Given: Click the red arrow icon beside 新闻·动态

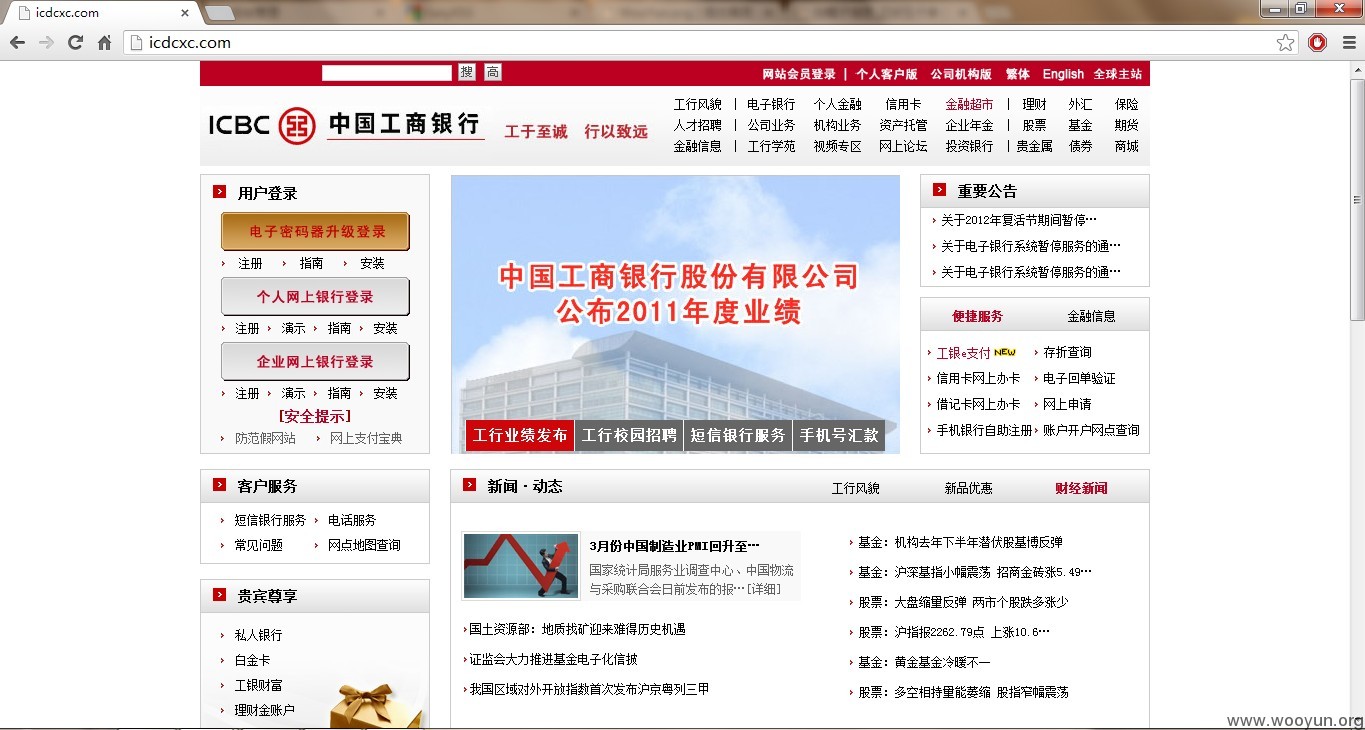Looking at the screenshot, I should tap(469, 485).
